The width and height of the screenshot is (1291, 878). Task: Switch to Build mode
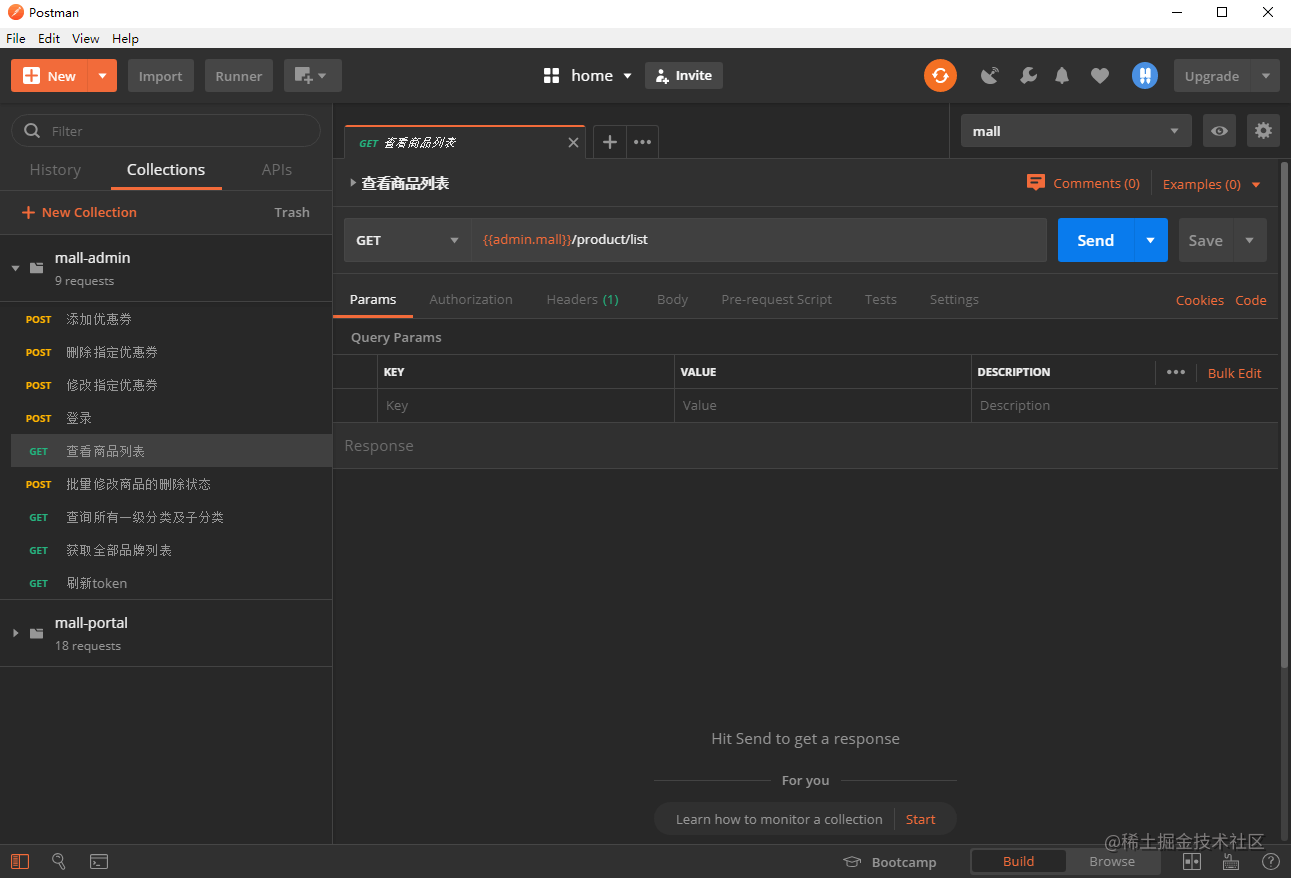click(1018, 861)
